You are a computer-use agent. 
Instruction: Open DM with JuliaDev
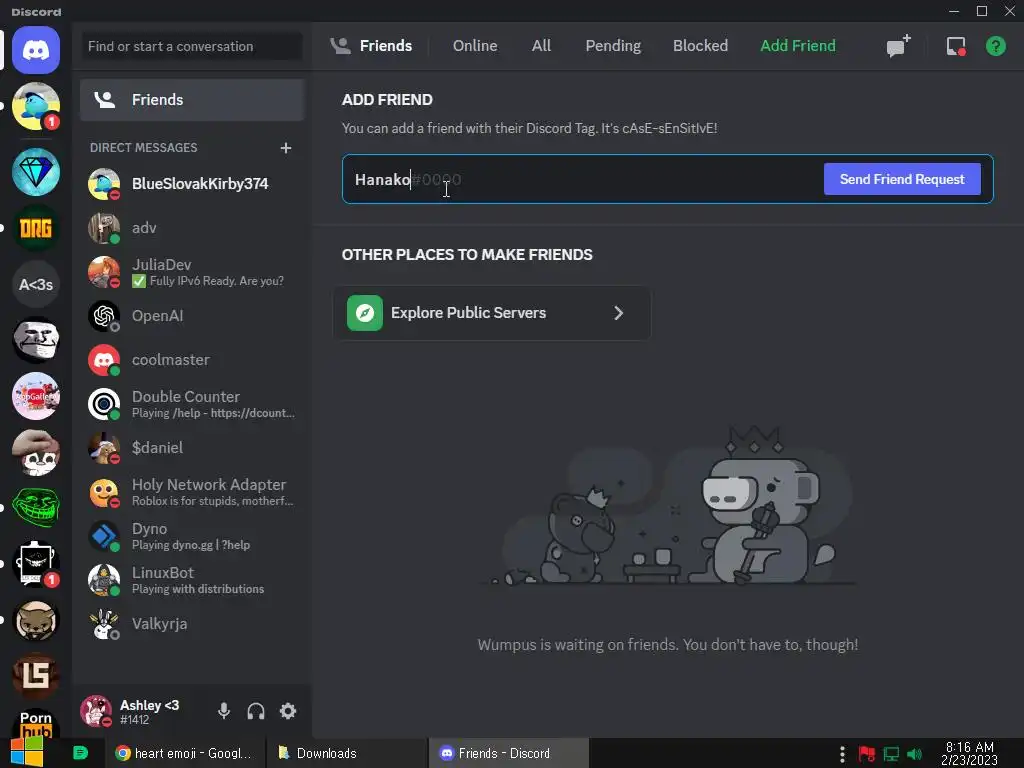tap(192, 272)
